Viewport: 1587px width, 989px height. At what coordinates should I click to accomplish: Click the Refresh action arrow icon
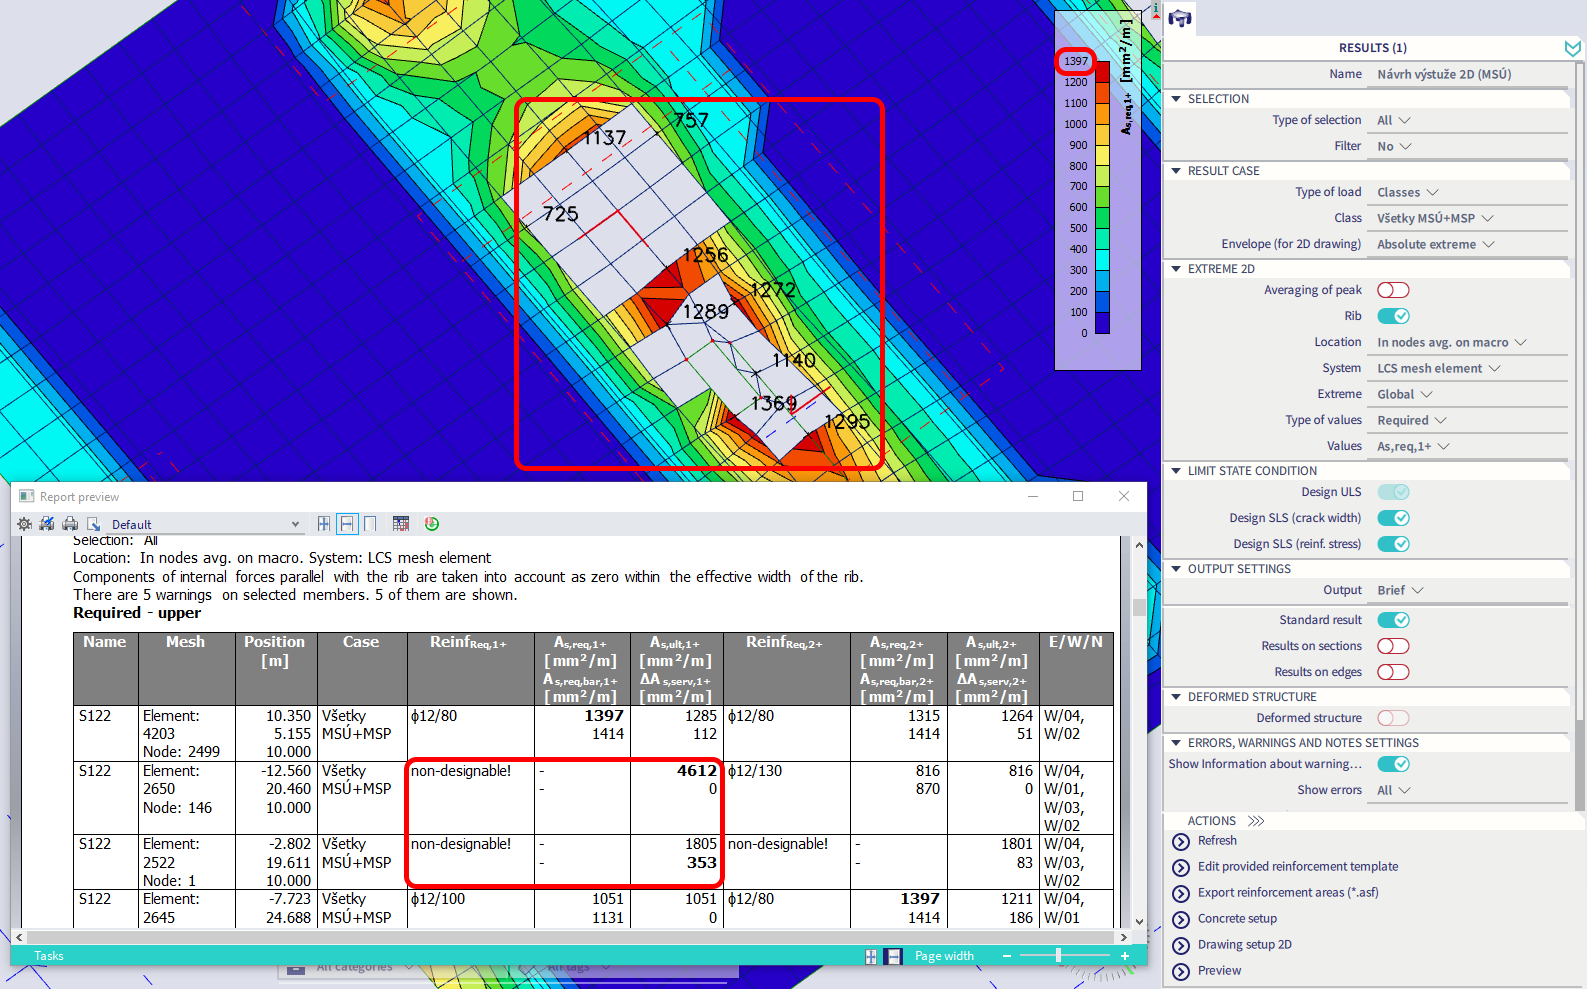point(1181,841)
